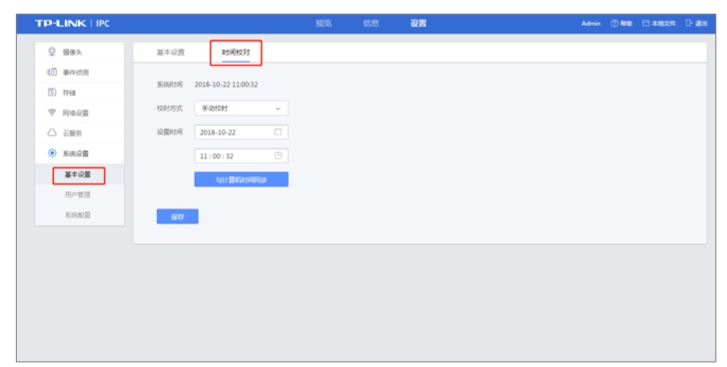
Task: Click the 系统时间 label
Action: [170, 84]
